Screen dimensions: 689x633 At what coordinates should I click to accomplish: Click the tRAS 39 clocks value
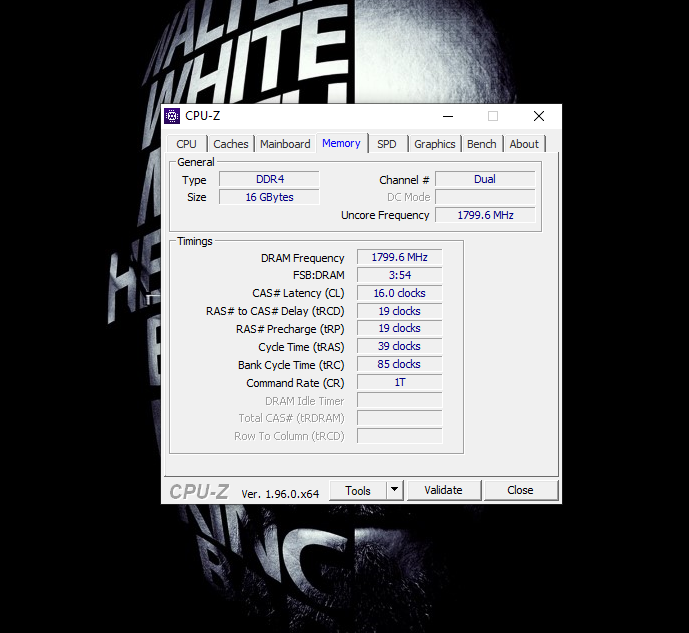click(x=399, y=347)
